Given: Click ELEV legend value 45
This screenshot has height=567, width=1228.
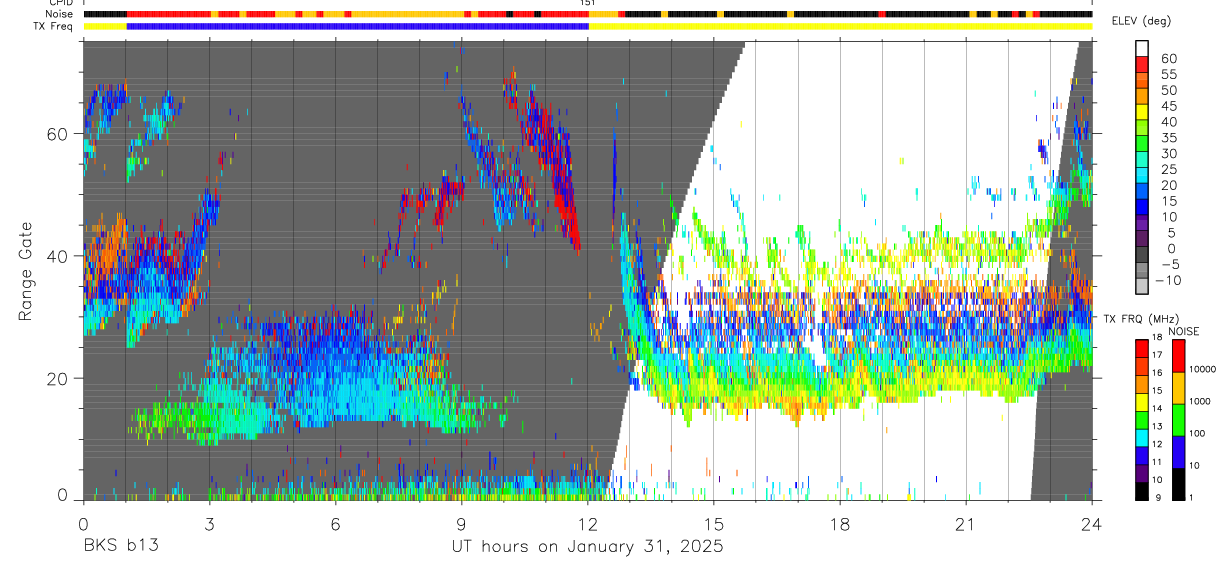Looking at the screenshot, I should 1168,106.
